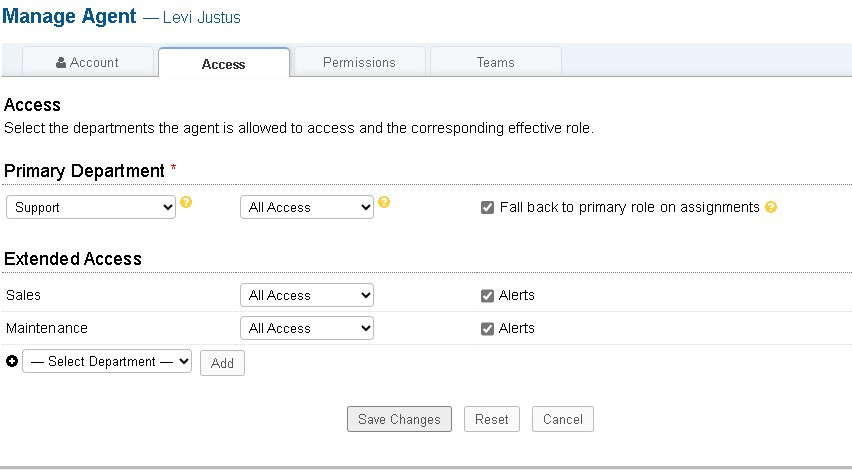Toggle Fall back to primary role checkbox

tap(487, 208)
